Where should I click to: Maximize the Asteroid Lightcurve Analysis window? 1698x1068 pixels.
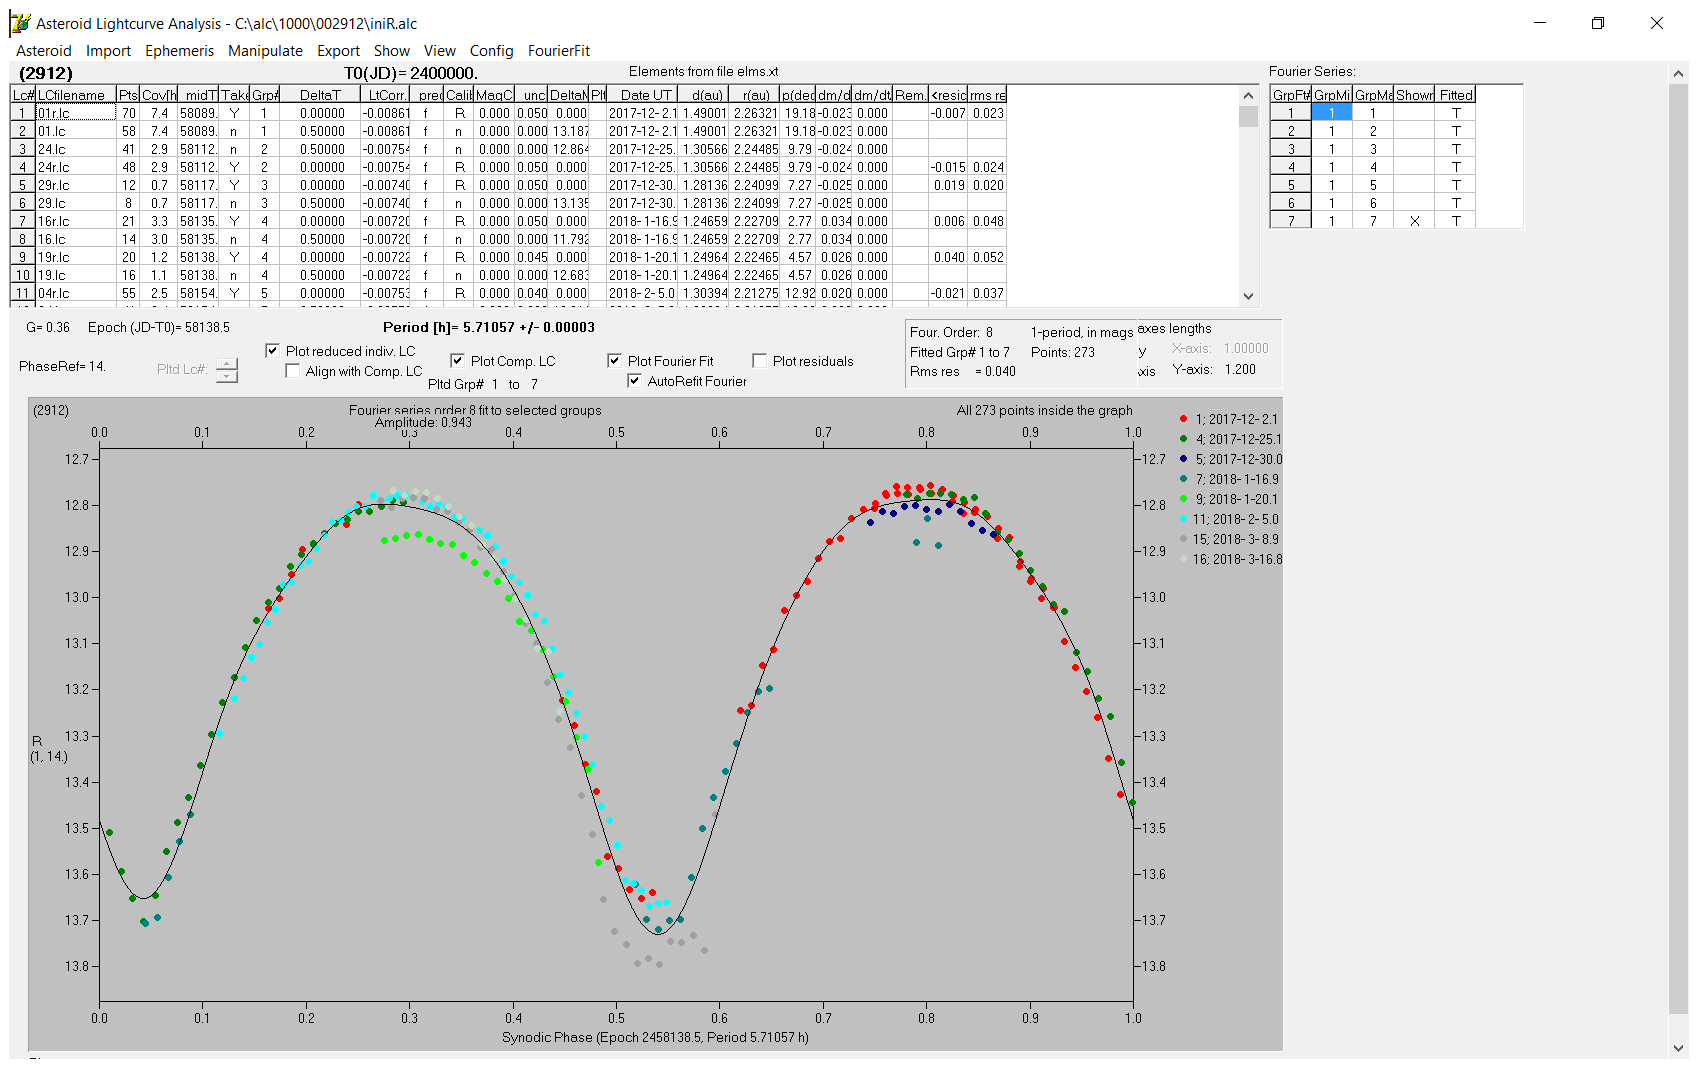[1598, 23]
